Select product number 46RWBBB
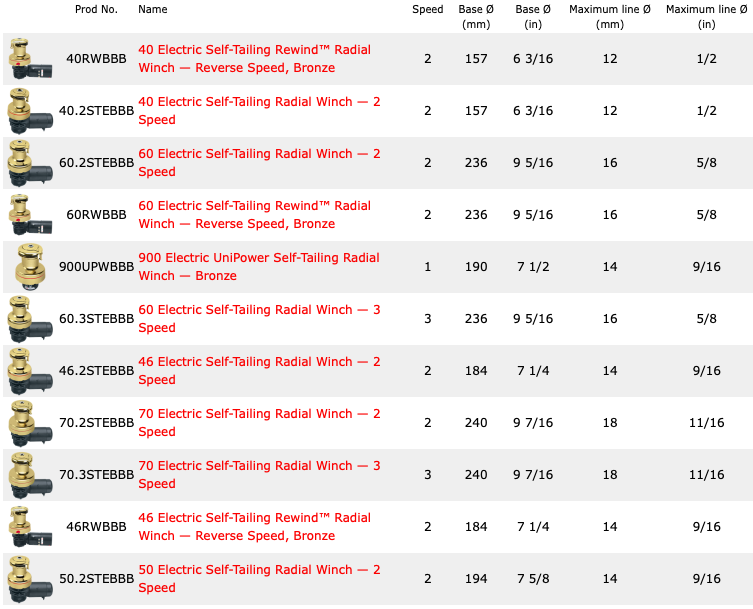Viewport: 753px width, 609px height. tap(97, 527)
